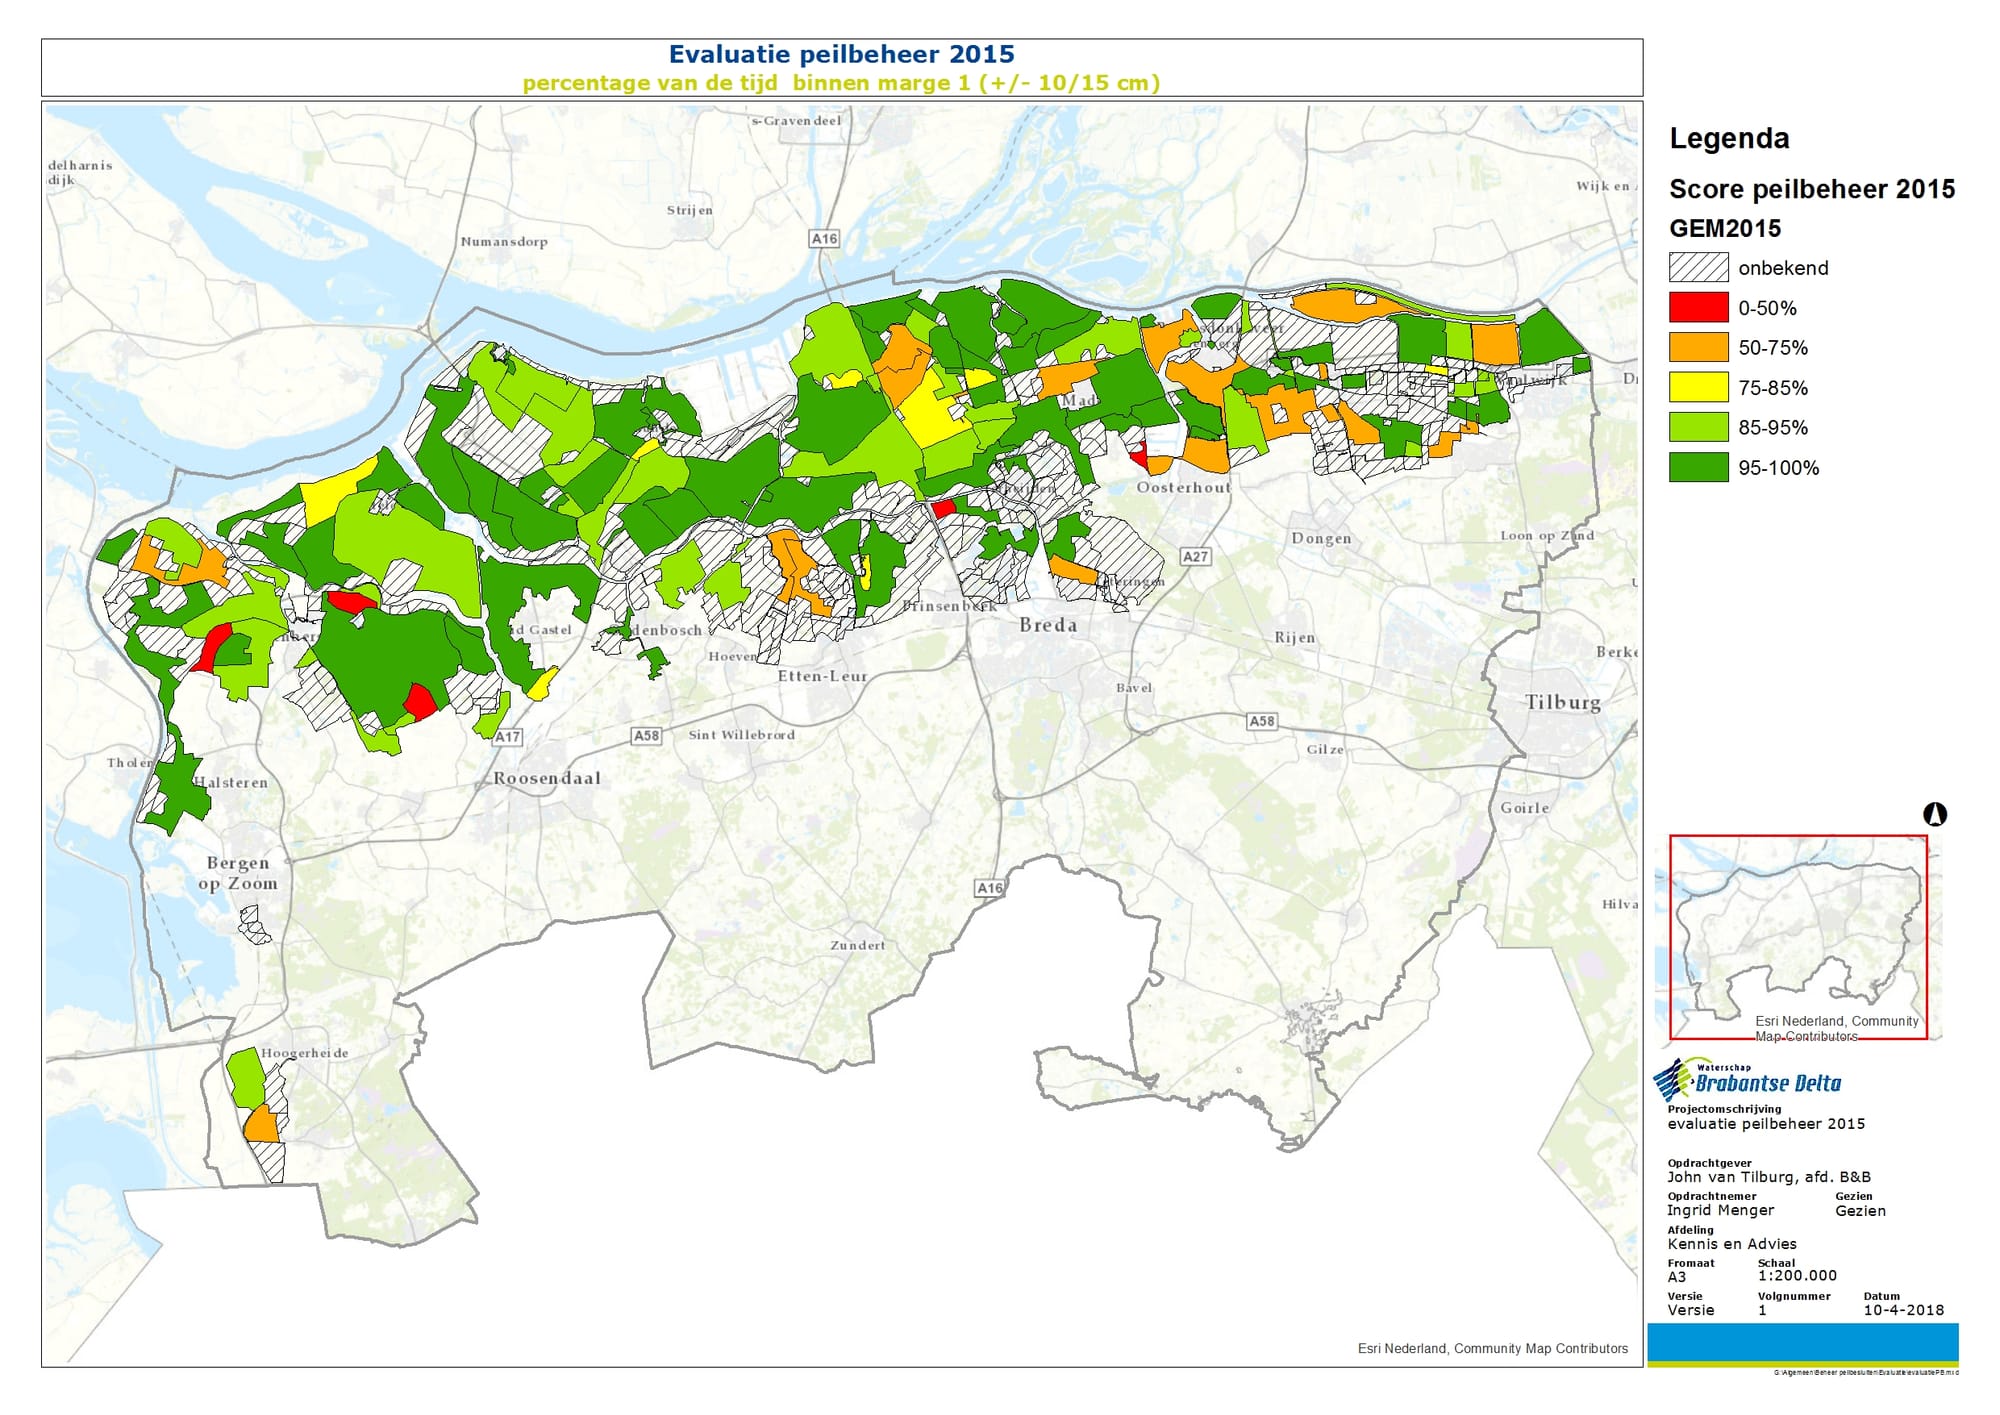Click the 'Tholen' town label
Image resolution: width=2000 pixels, height=1415 pixels.
click(x=131, y=763)
